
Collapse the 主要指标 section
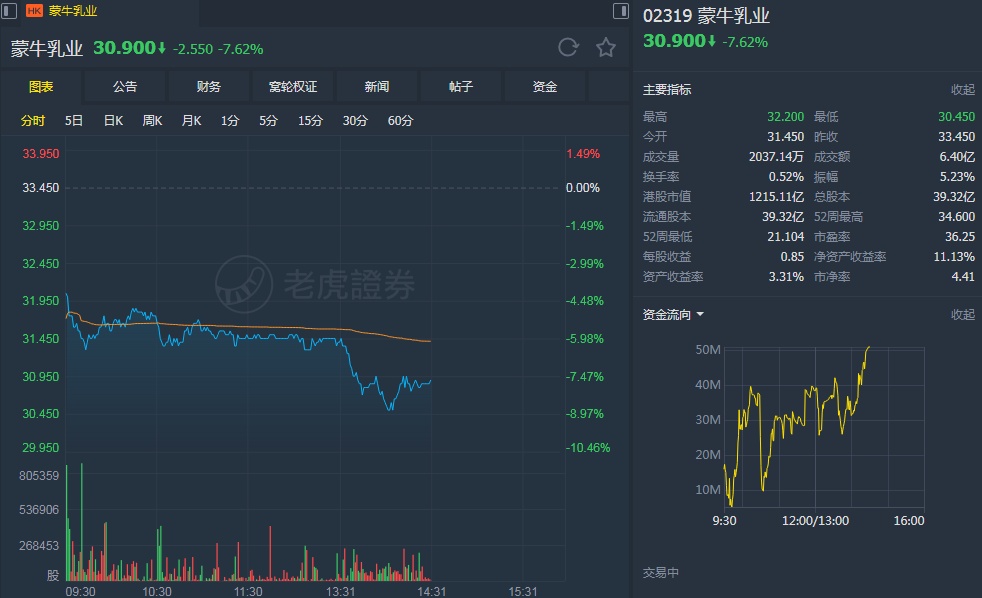tap(962, 90)
